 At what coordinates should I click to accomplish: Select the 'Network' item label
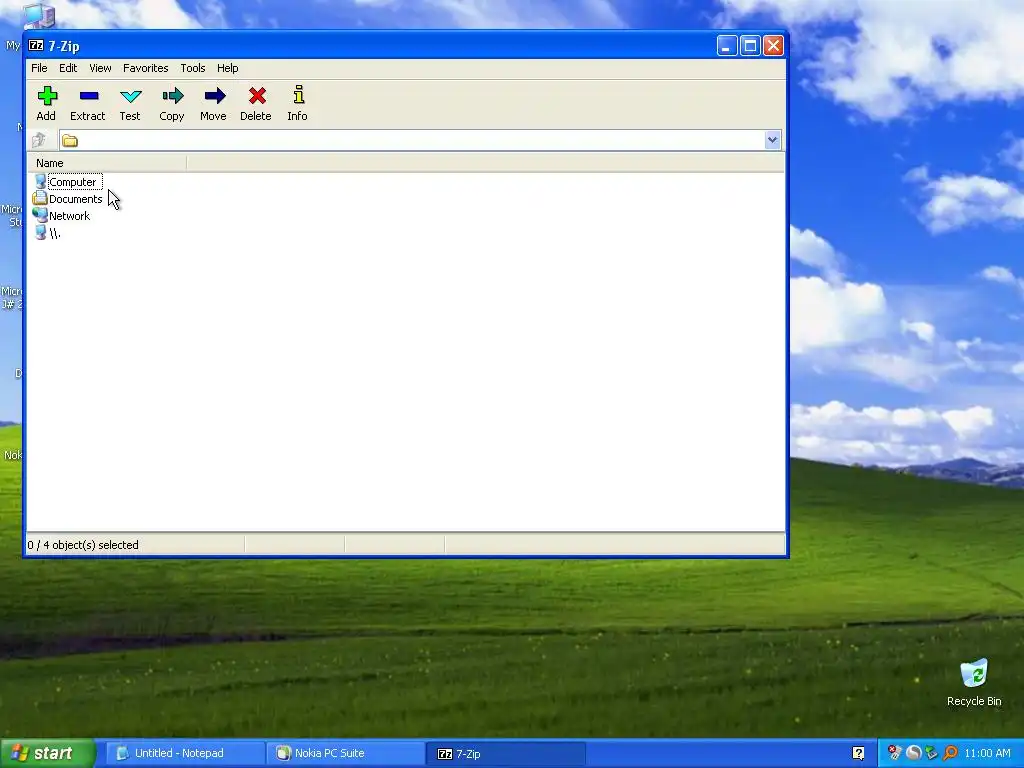(x=69, y=216)
